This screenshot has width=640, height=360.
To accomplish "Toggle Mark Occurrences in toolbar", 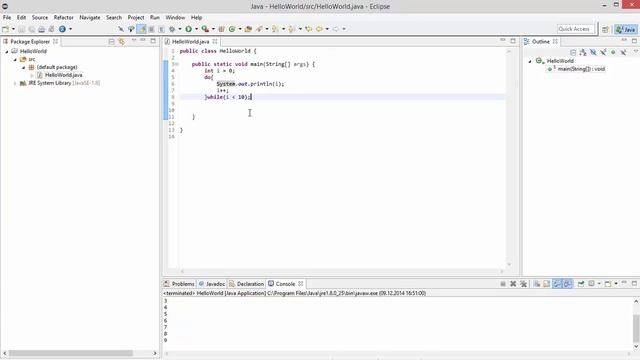I will 141,29.
